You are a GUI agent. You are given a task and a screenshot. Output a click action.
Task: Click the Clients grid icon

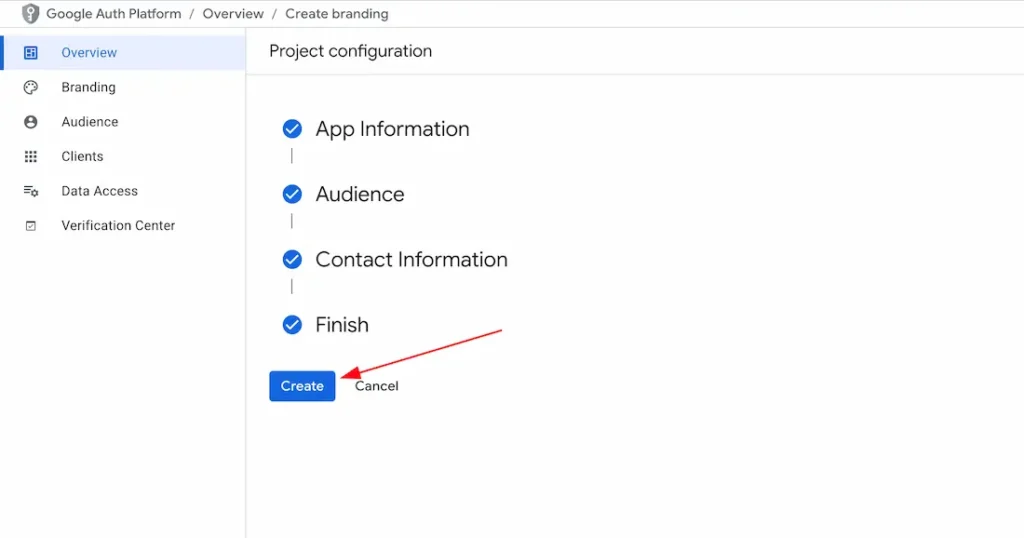(31, 157)
